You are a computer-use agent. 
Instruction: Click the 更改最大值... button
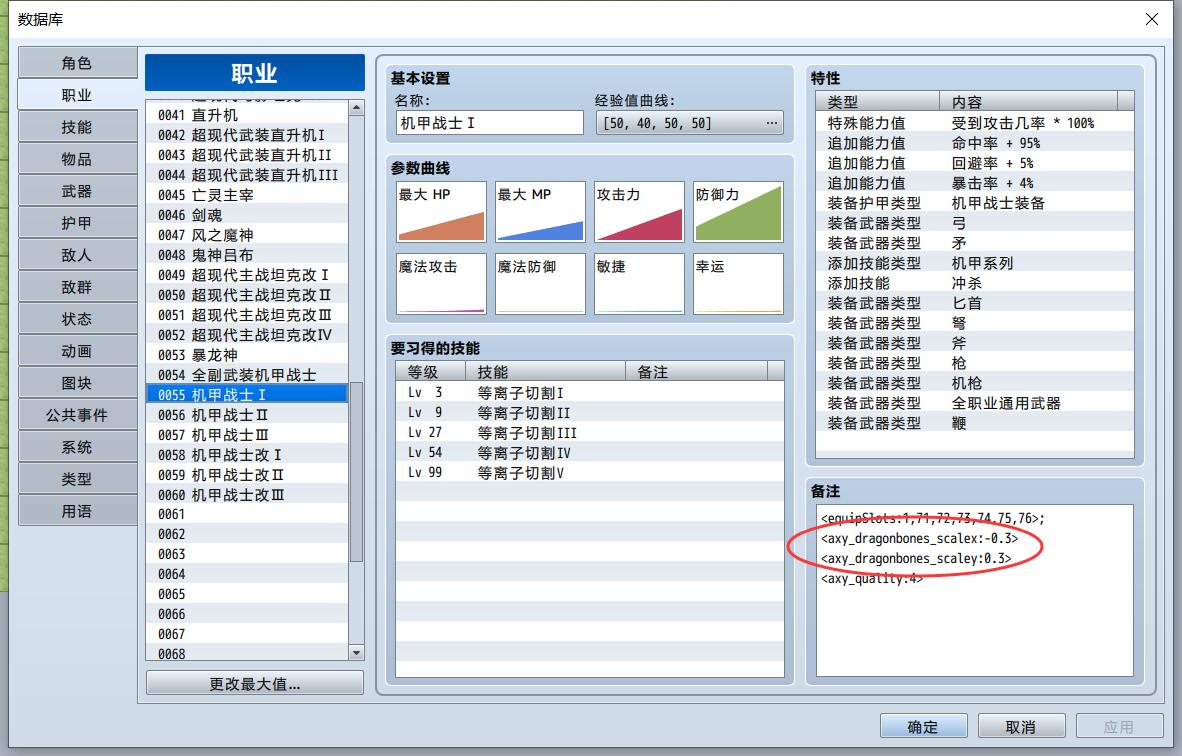pyautogui.click(x=255, y=684)
